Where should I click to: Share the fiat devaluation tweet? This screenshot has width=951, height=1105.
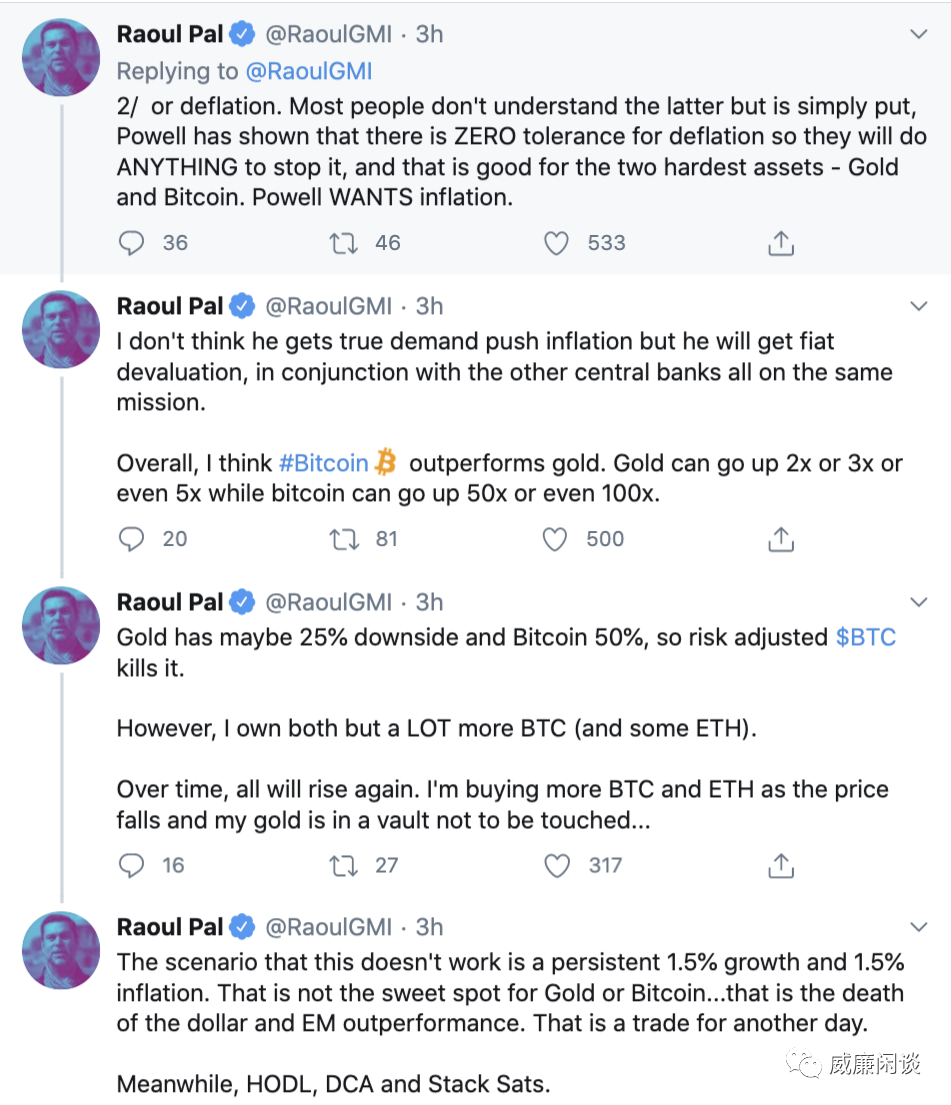click(x=780, y=539)
